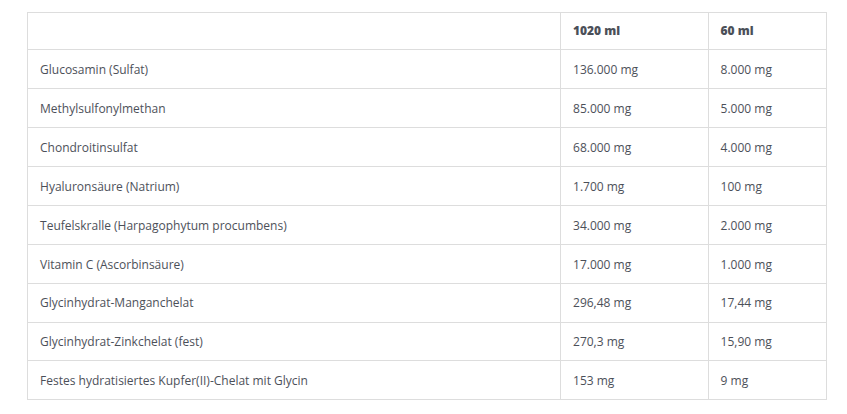Select Teufelskralle (Harpagophytum procumbens) text
Screen dimensions: 847x414
tap(163, 226)
